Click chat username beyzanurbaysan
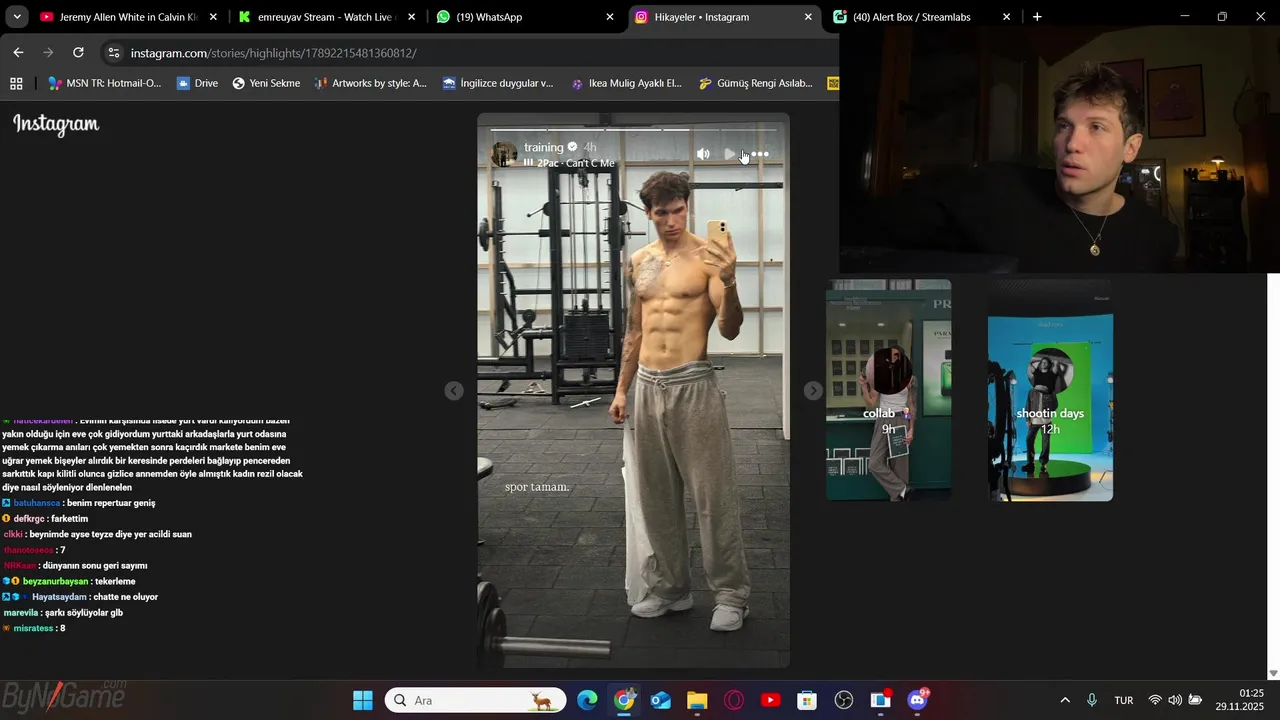The width and height of the screenshot is (1280, 720). click(x=55, y=581)
